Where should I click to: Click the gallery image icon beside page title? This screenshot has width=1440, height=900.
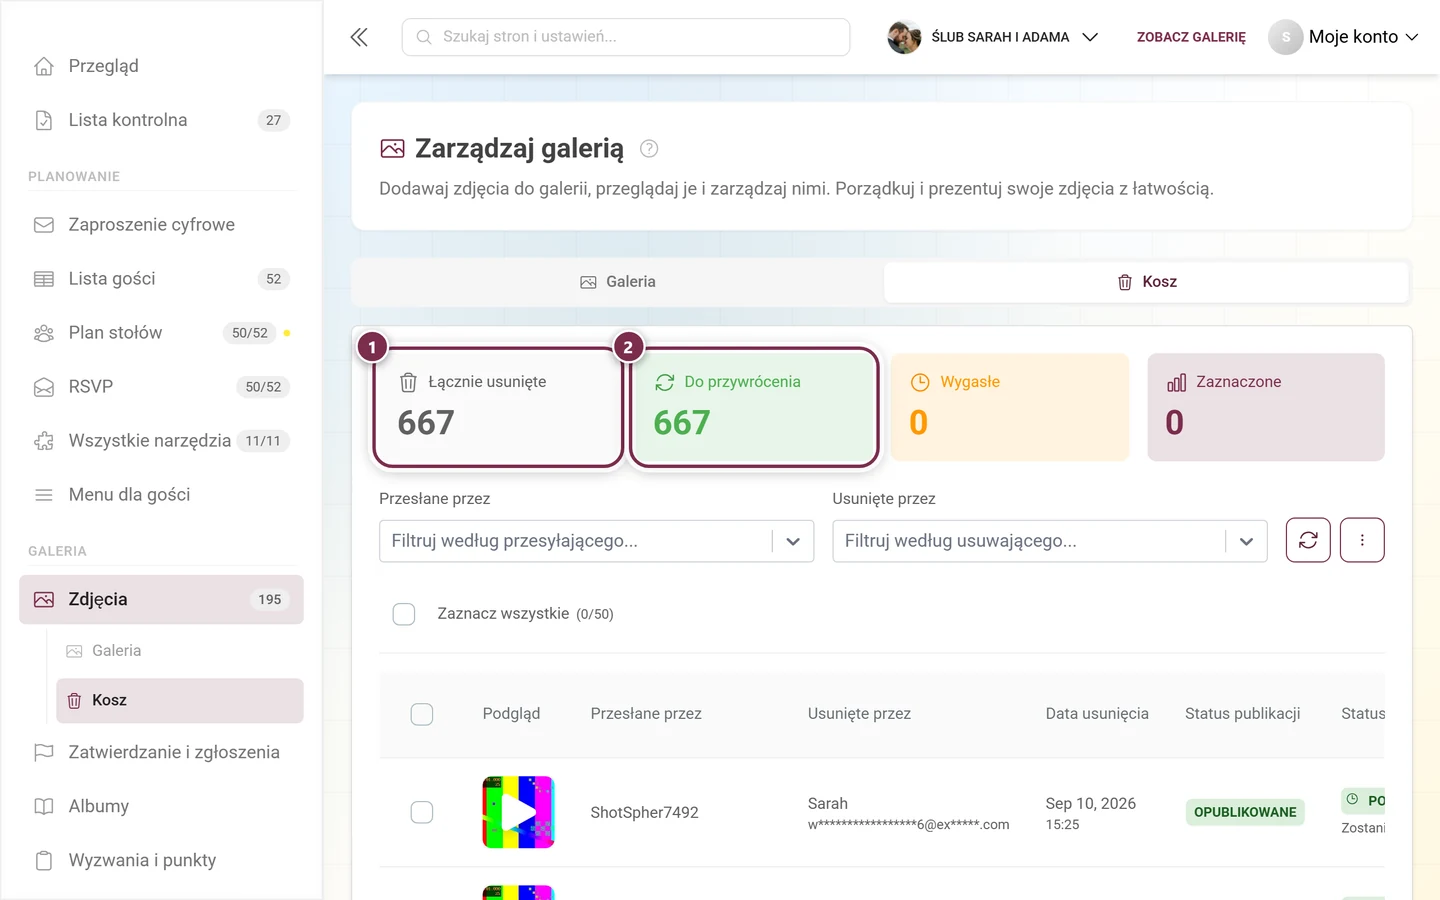[x=393, y=149]
